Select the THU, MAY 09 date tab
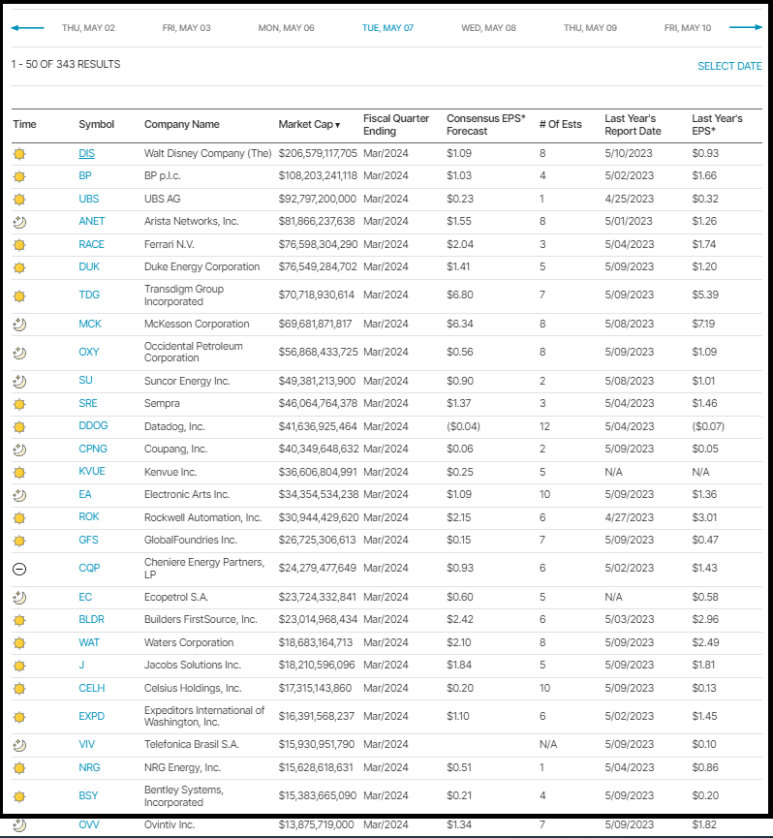773x838 pixels. pos(590,28)
